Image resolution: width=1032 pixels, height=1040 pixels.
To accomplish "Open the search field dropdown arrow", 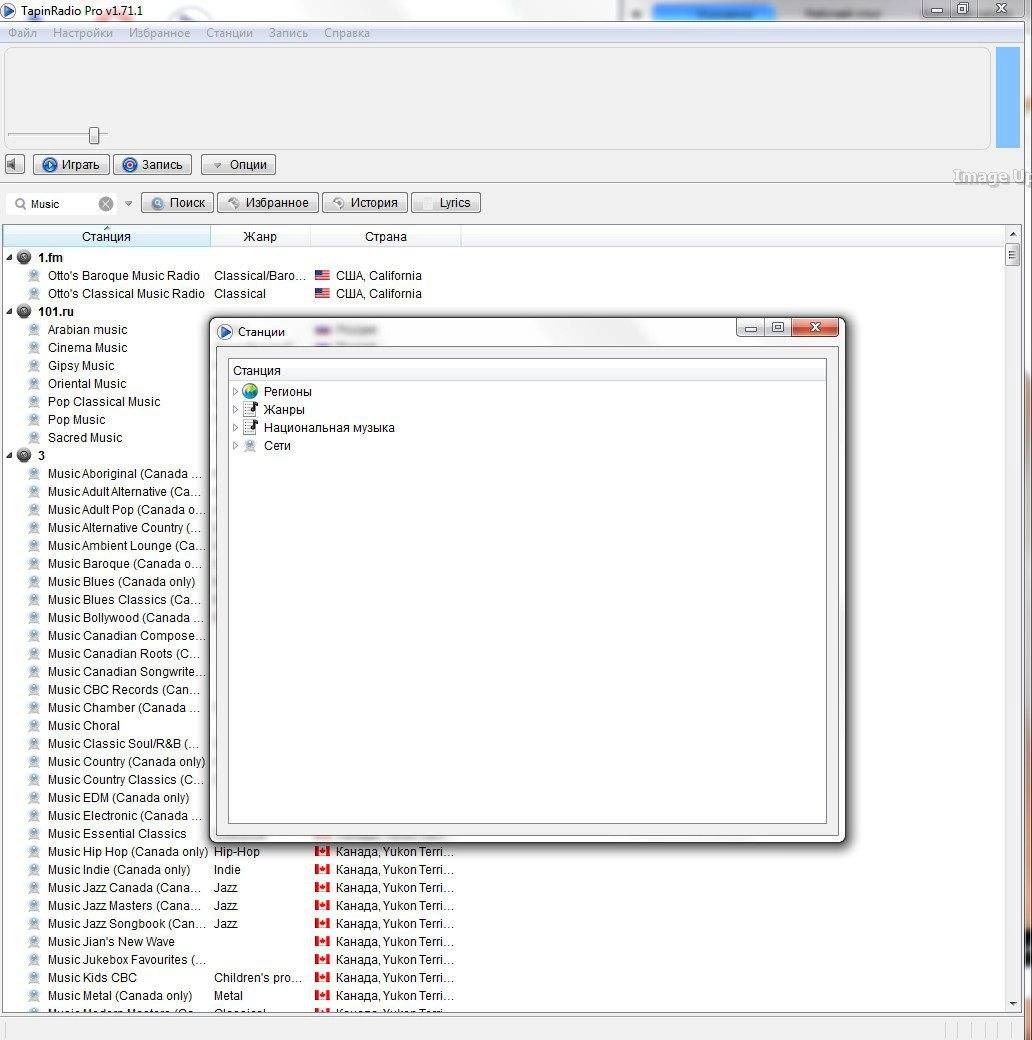I will pyautogui.click(x=129, y=204).
